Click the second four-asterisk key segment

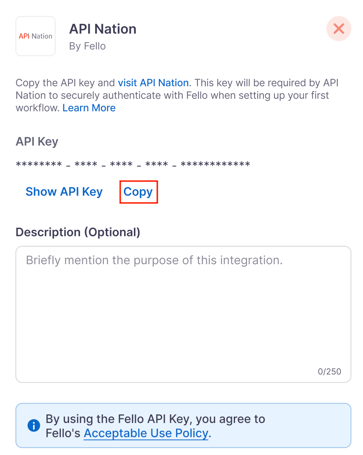[121, 164]
